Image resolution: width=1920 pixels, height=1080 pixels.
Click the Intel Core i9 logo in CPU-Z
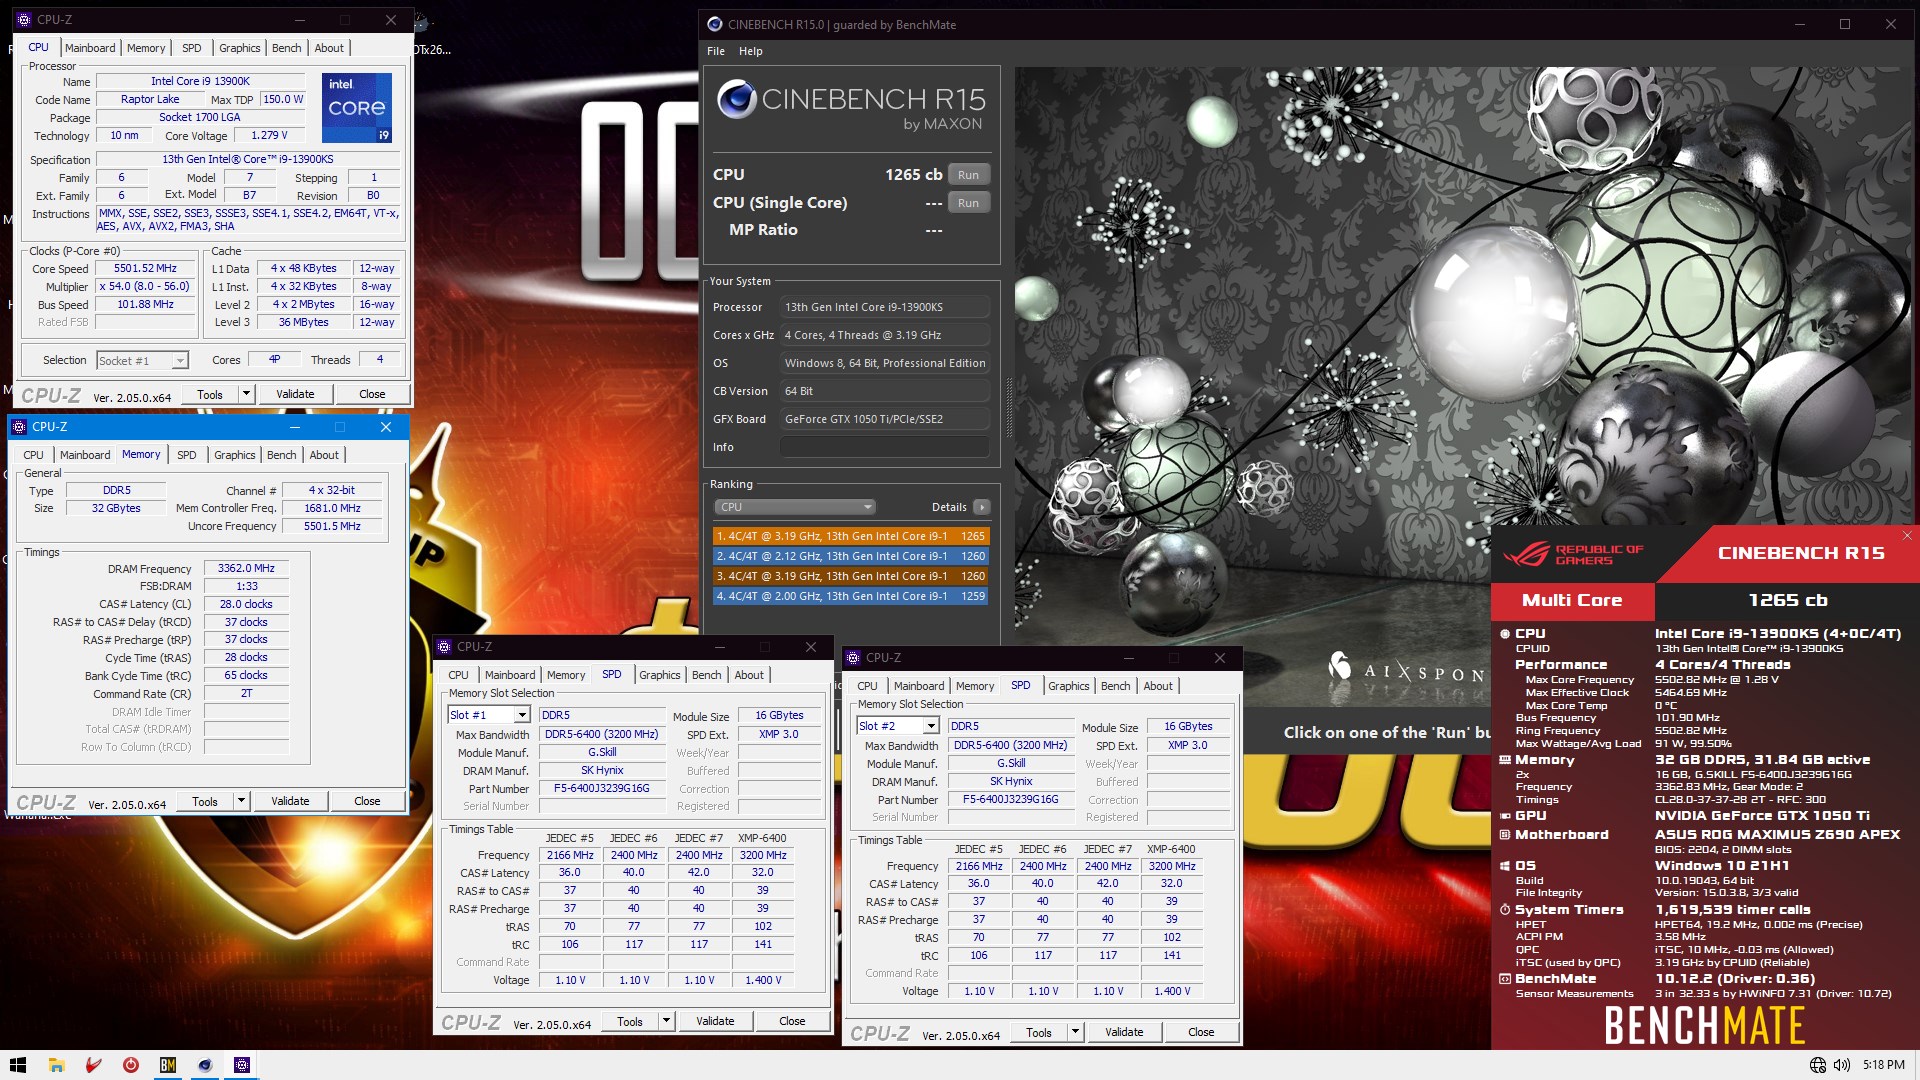(357, 107)
